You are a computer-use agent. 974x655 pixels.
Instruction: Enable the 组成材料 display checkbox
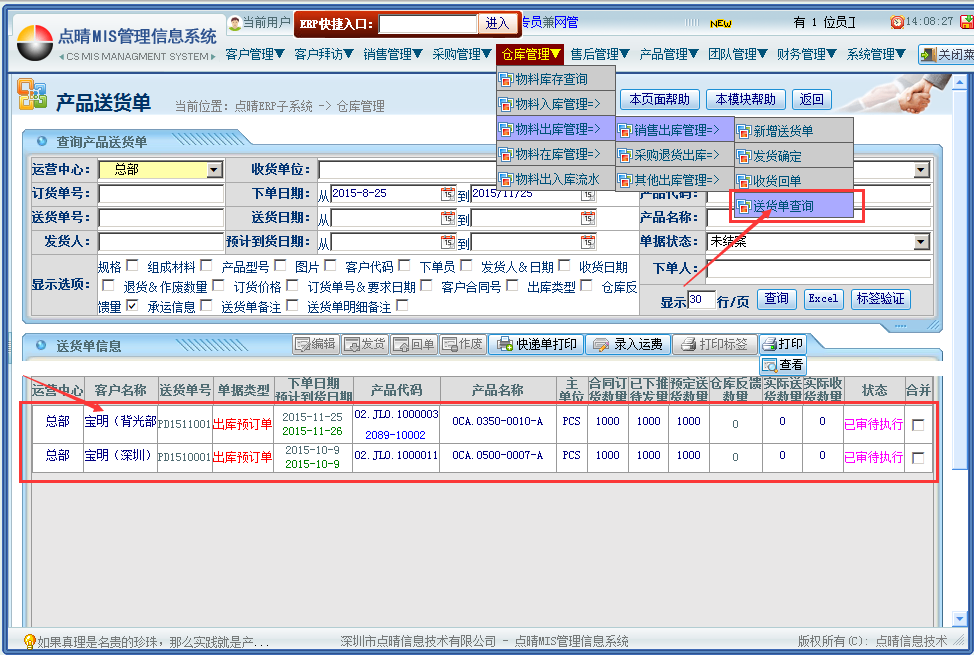(x=206, y=266)
